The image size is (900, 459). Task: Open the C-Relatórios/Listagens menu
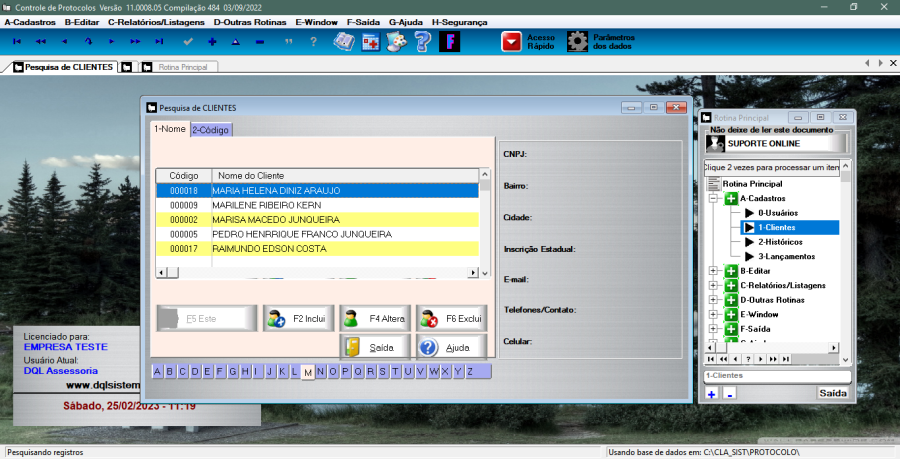coord(156,21)
